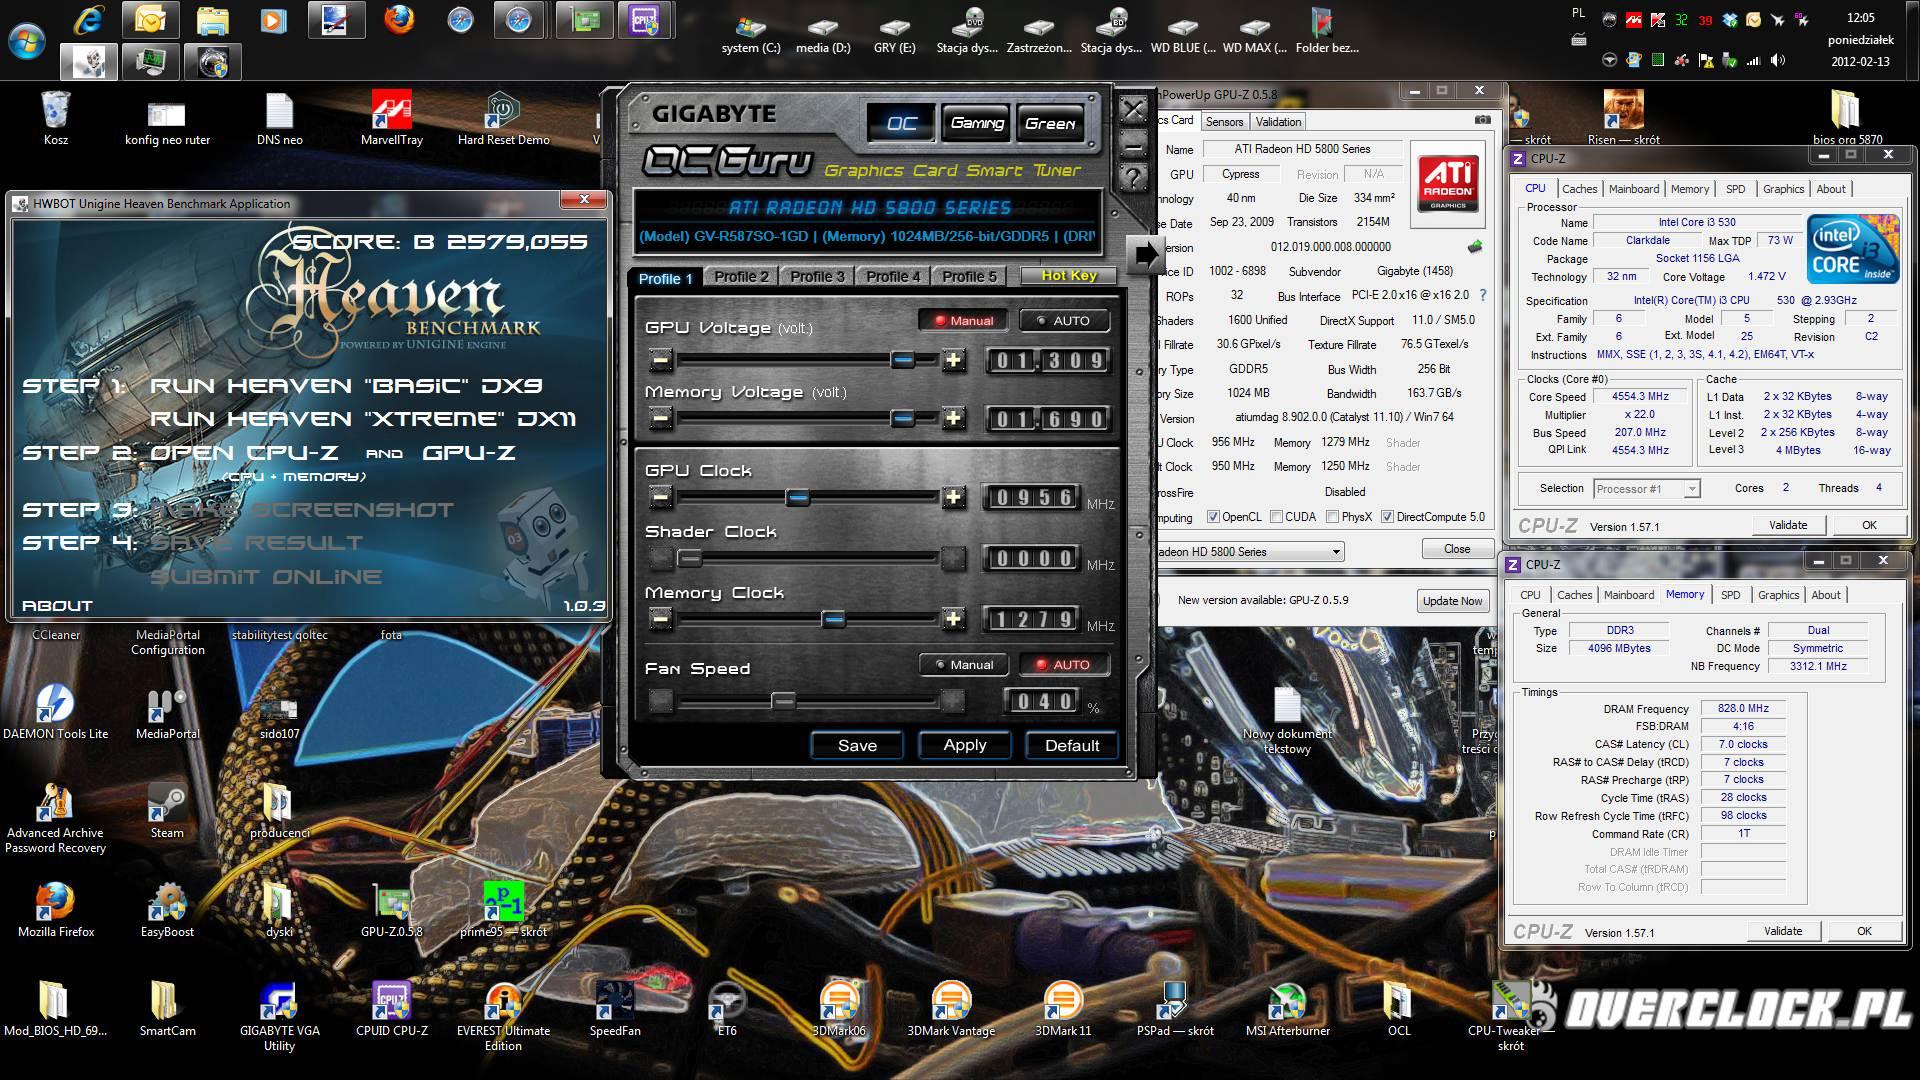1920x1080 pixels.
Task: Open Mainboard tab in upper CPU-Z window
Action: point(1634,189)
